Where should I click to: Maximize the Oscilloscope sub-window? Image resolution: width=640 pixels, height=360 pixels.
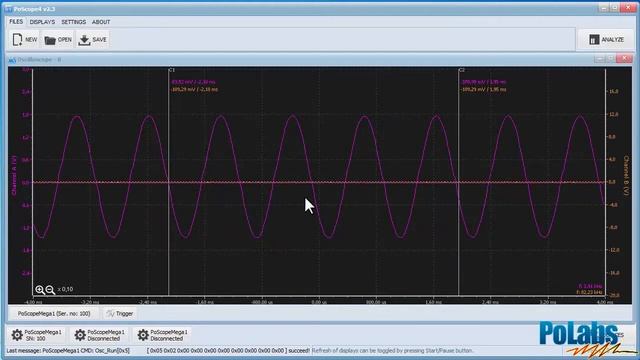click(611, 59)
